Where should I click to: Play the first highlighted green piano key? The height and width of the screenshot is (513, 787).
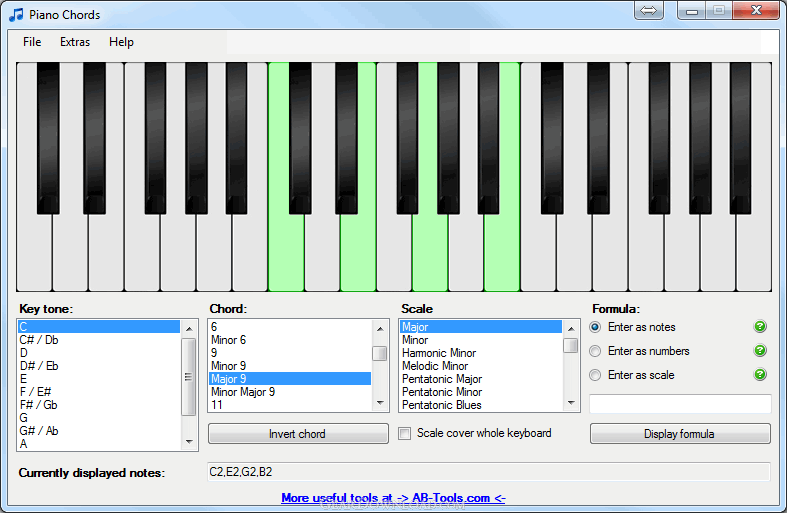[x=286, y=253]
